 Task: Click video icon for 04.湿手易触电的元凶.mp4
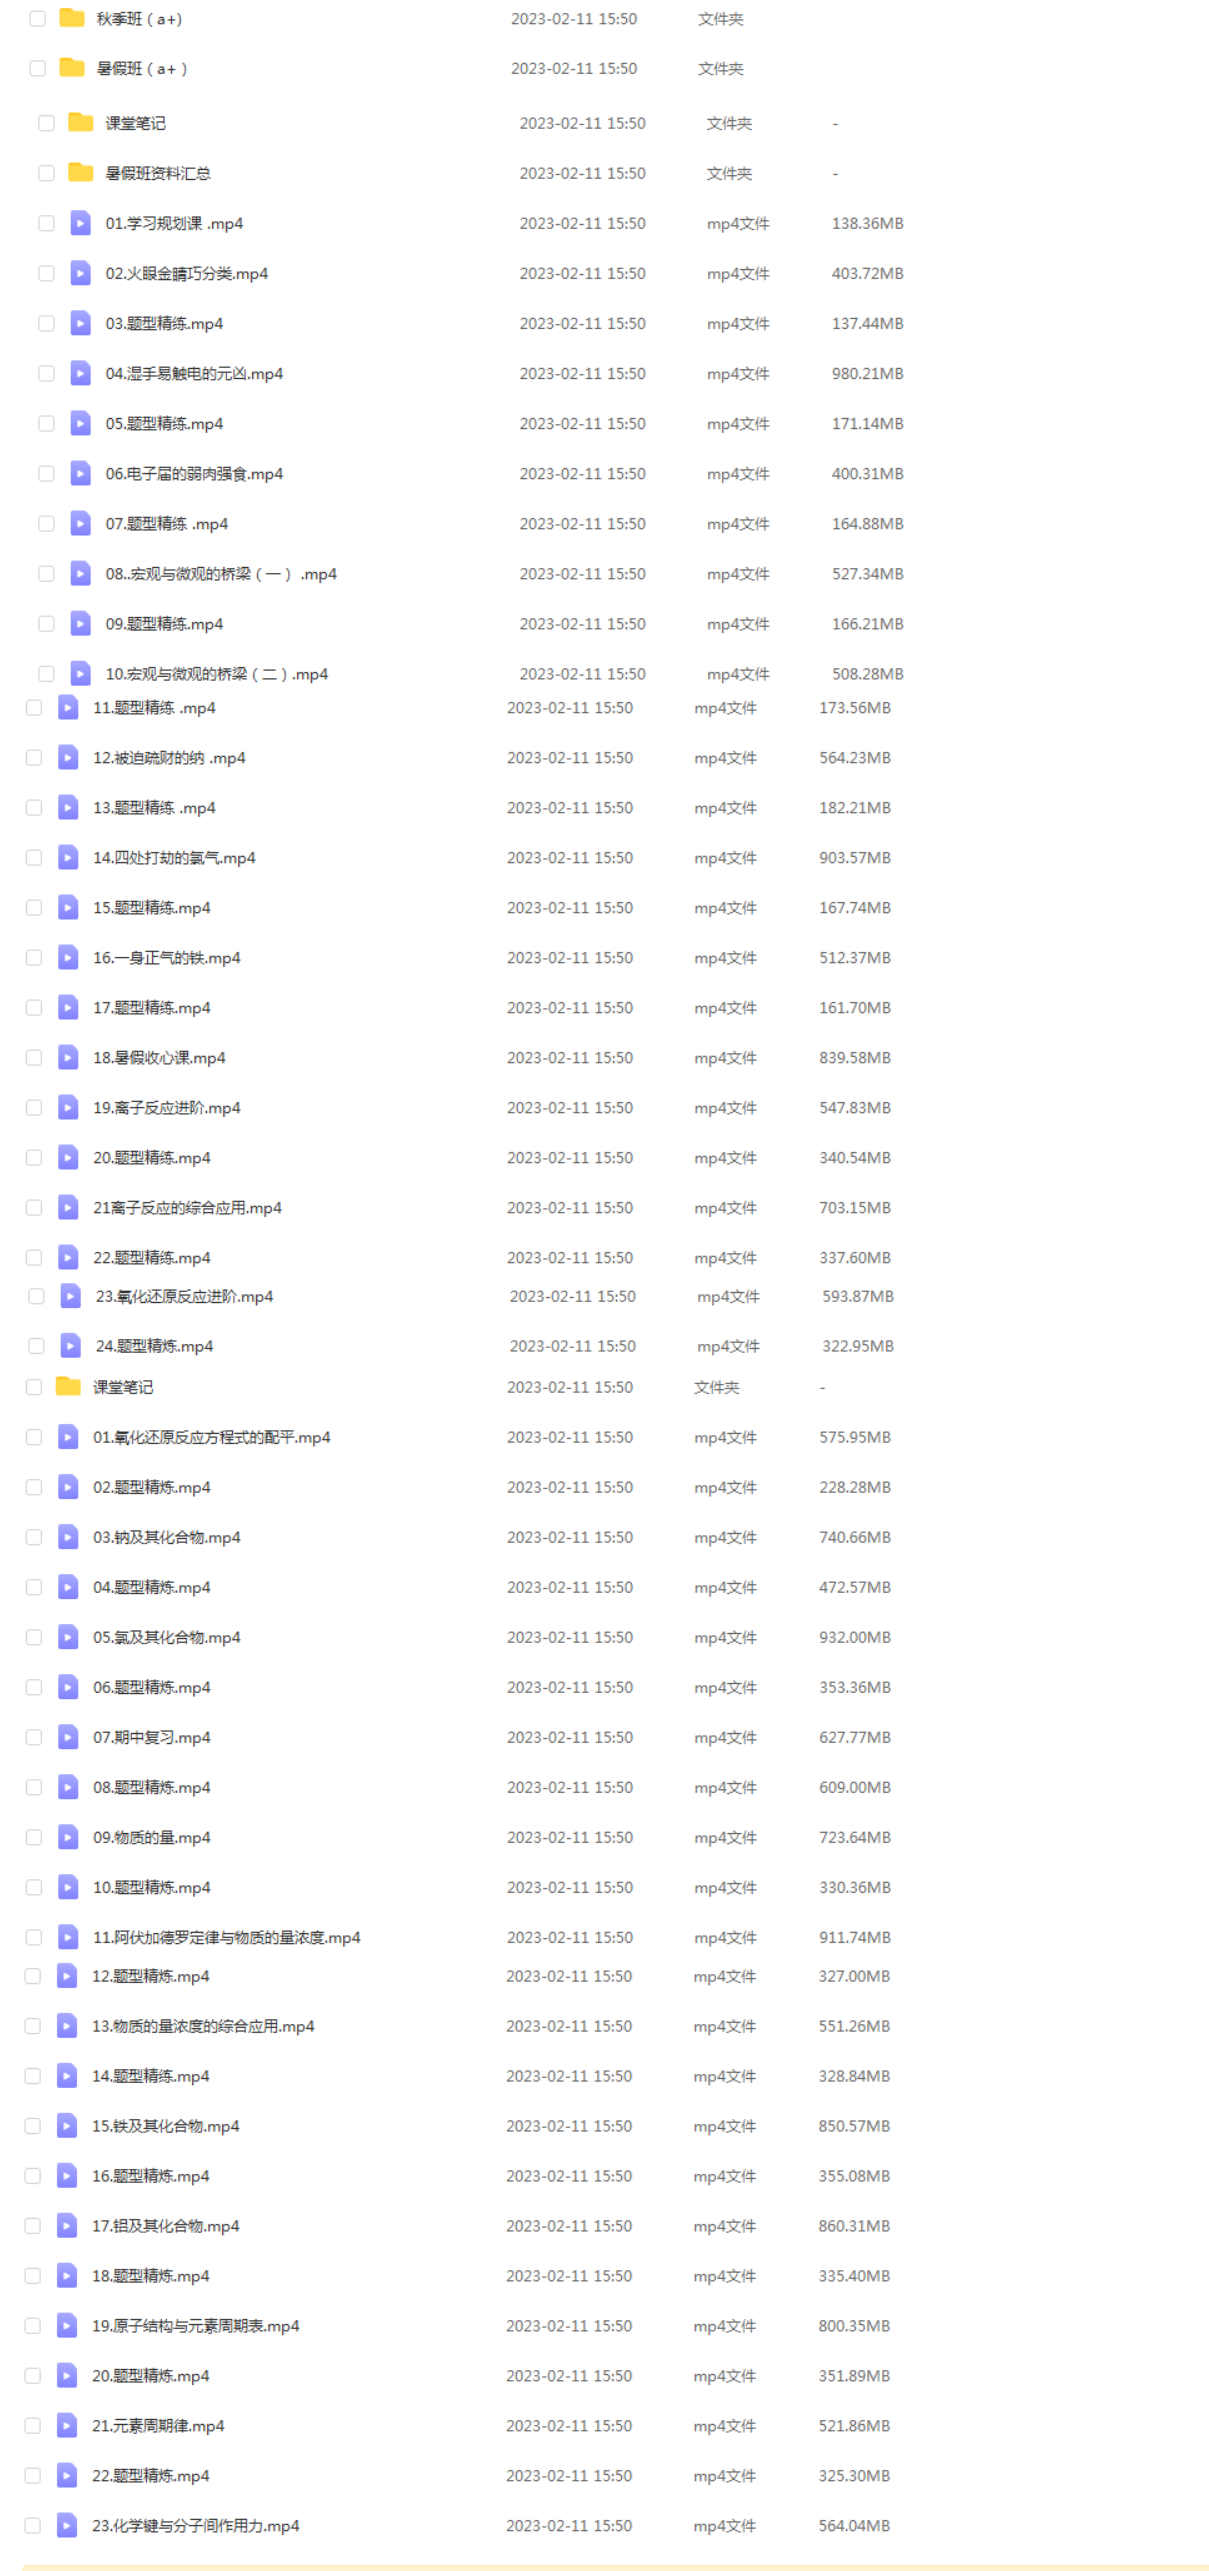81,373
